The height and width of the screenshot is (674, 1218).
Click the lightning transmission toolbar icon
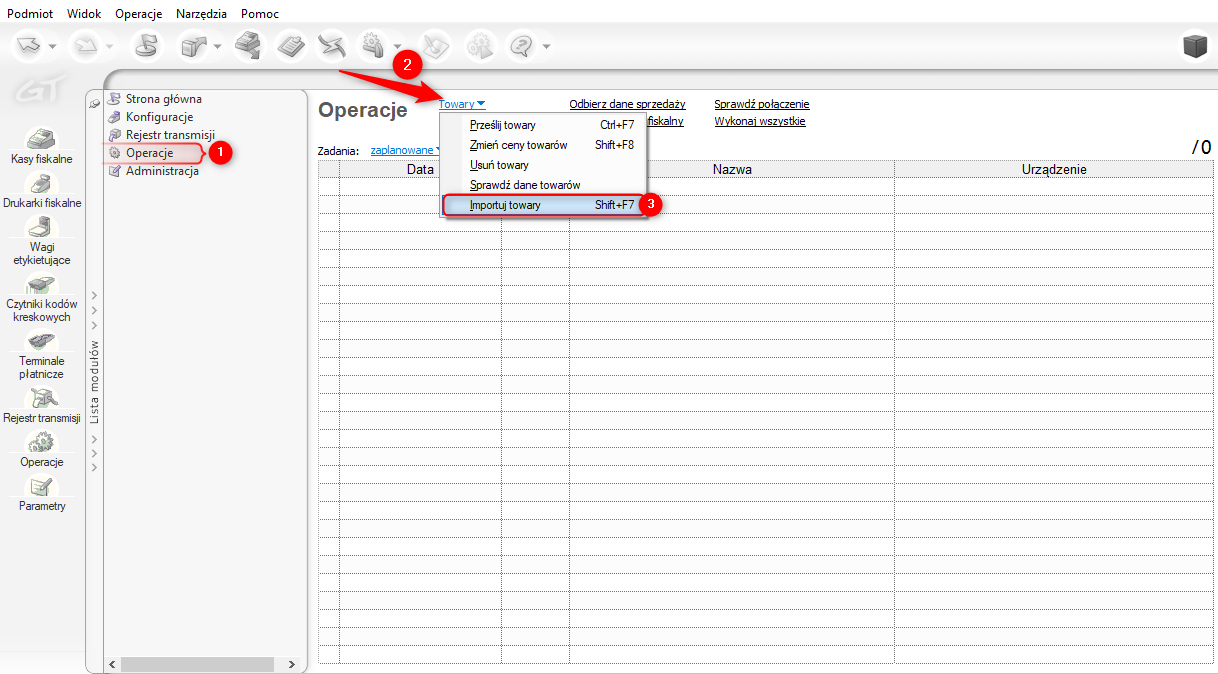pyautogui.click(x=331, y=45)
